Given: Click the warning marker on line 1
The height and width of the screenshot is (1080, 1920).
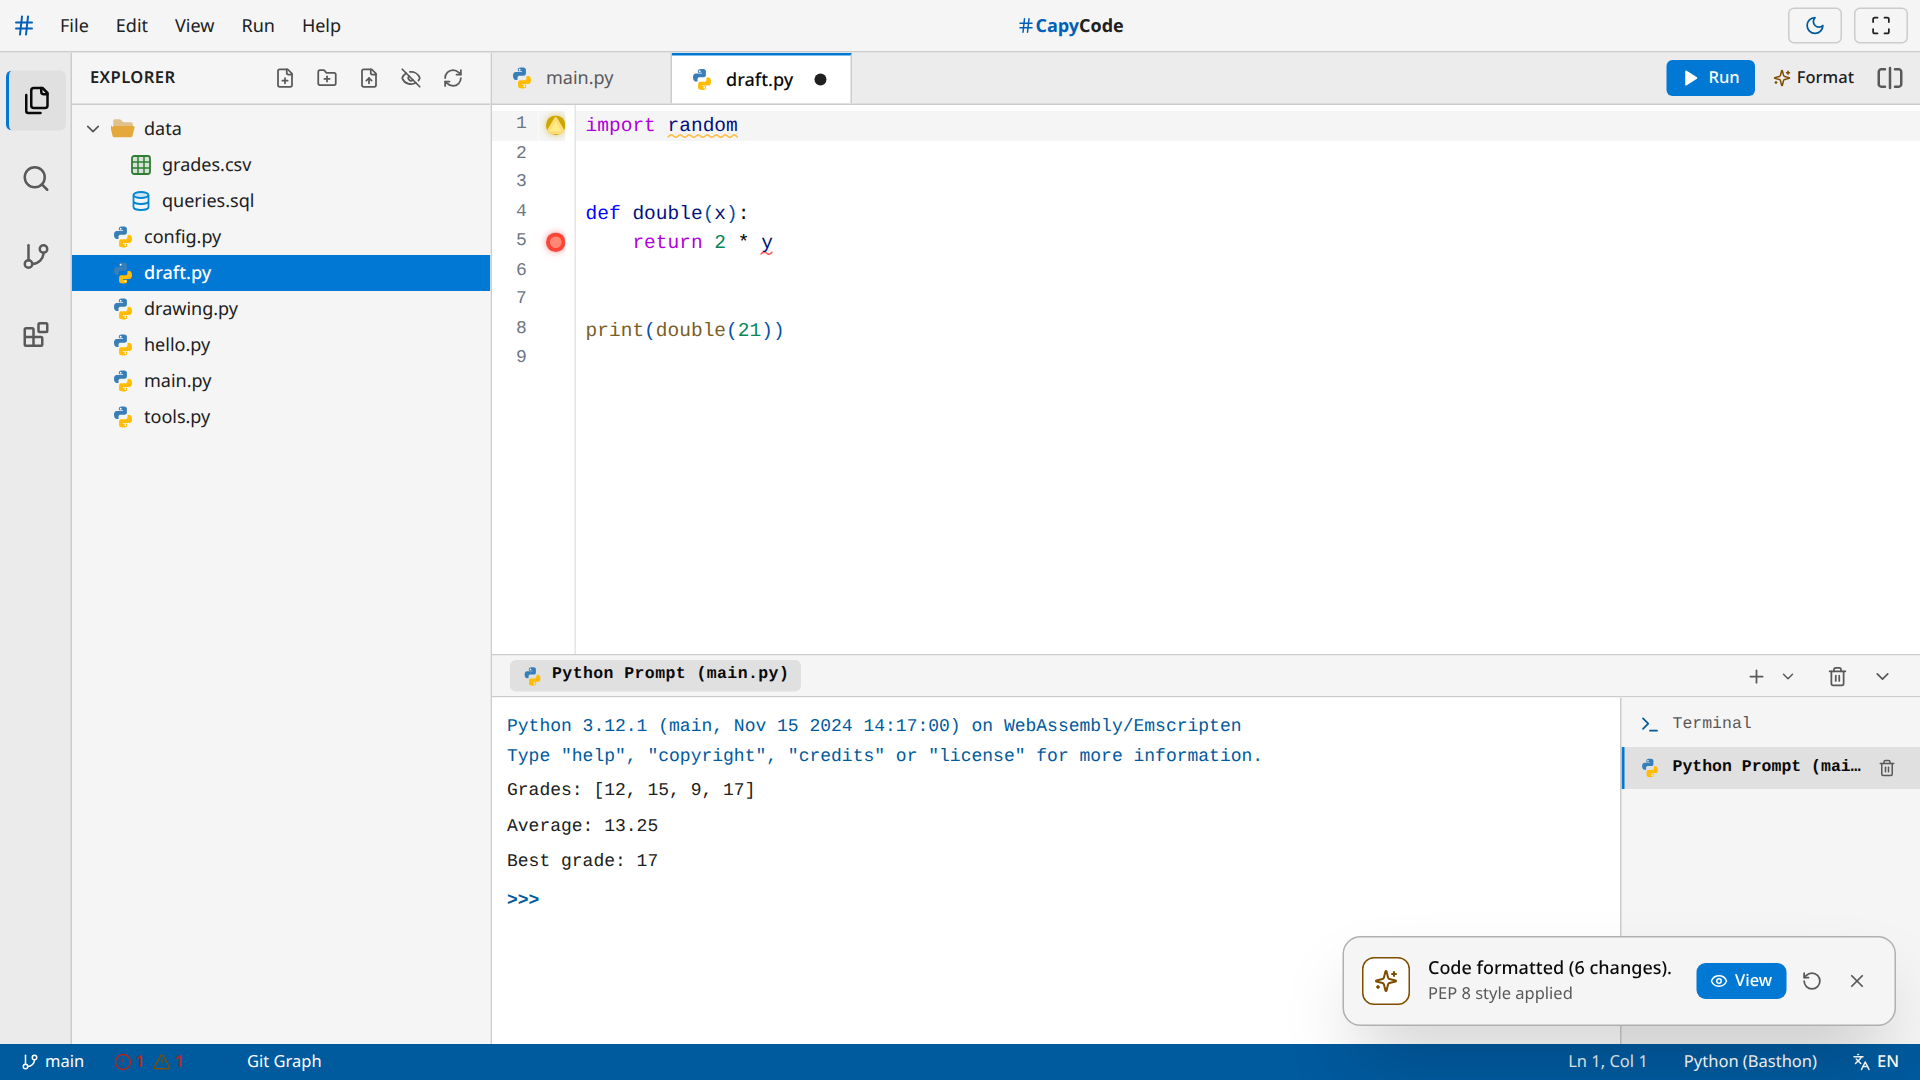Looking at the screenshot, I should tap(556, 125).
